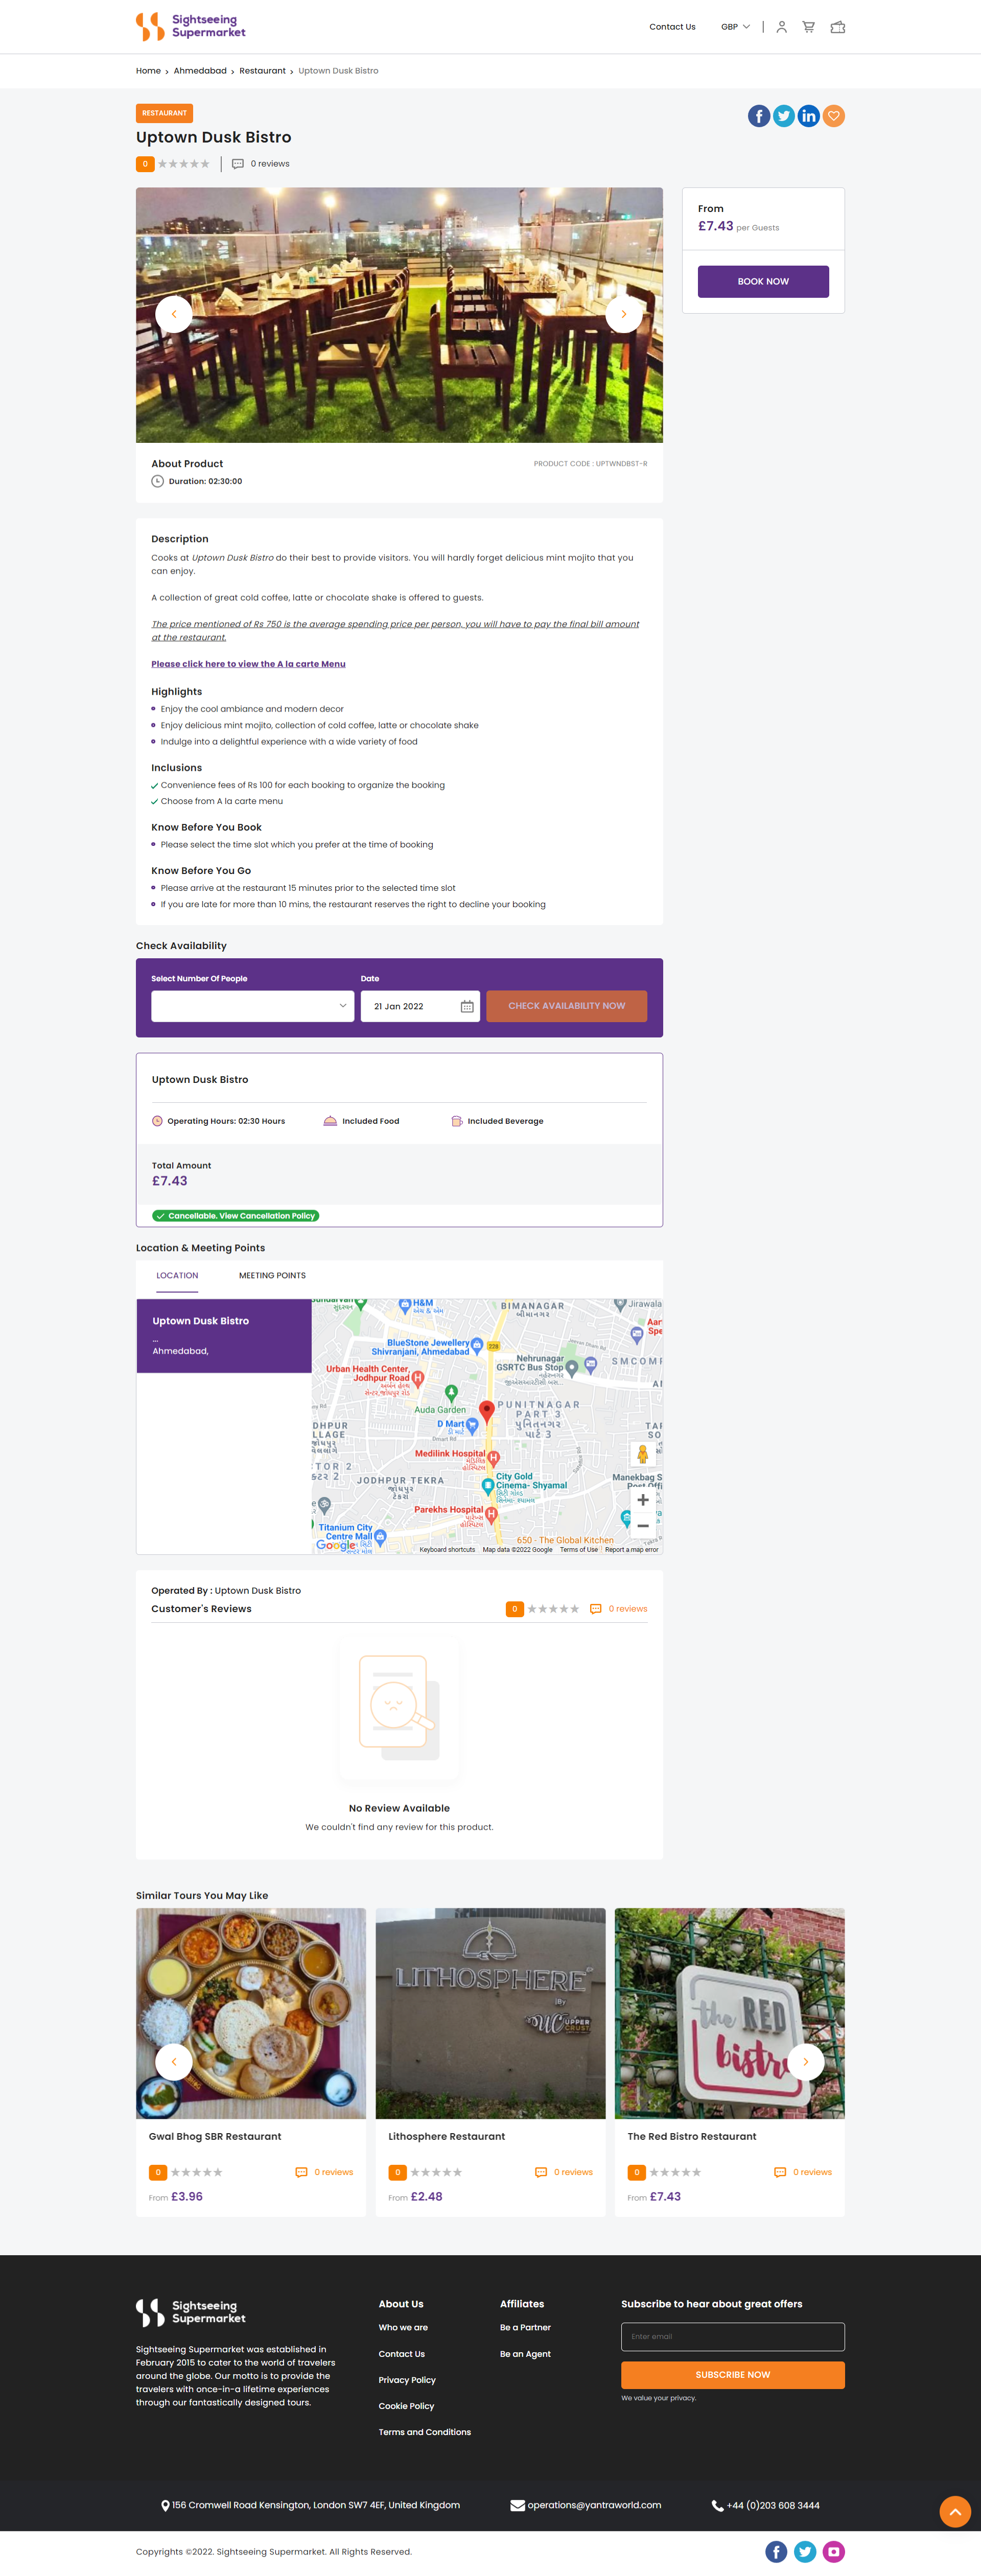Viewport: 981px width, 2576px height.
Task: Click the Street View pegman on map
Action: tap(643, 1454)
